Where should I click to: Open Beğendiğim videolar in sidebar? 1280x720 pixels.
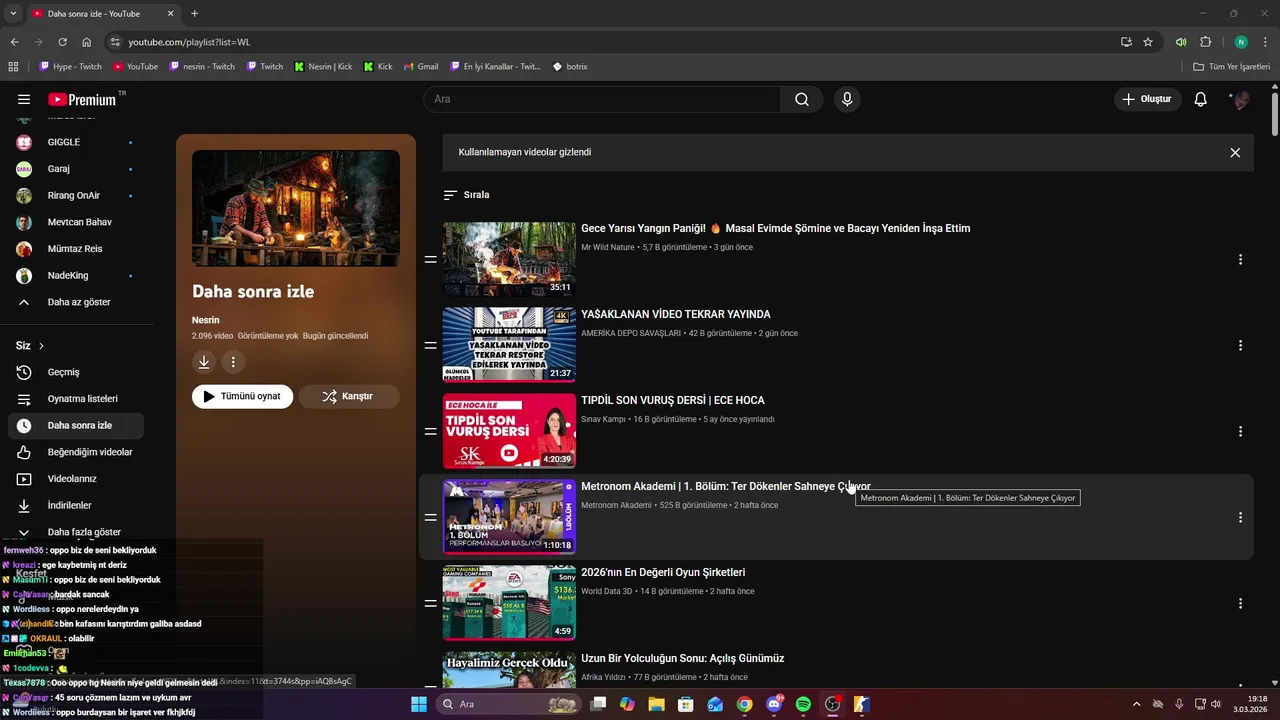[78, 452]
